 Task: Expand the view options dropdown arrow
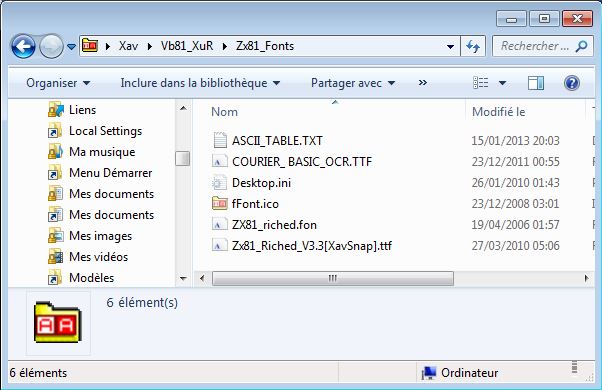[502, 83]
